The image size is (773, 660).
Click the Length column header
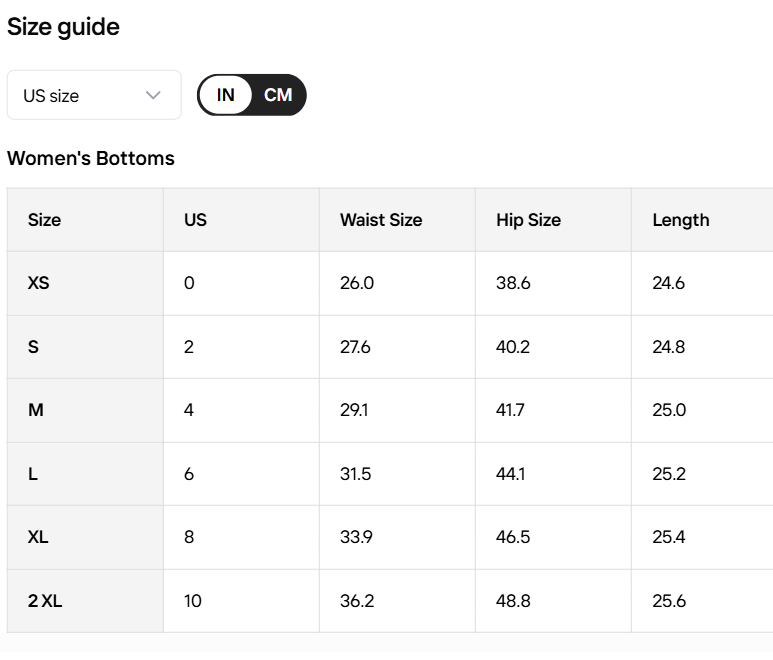pyautogui.click(x=680, y=220)
